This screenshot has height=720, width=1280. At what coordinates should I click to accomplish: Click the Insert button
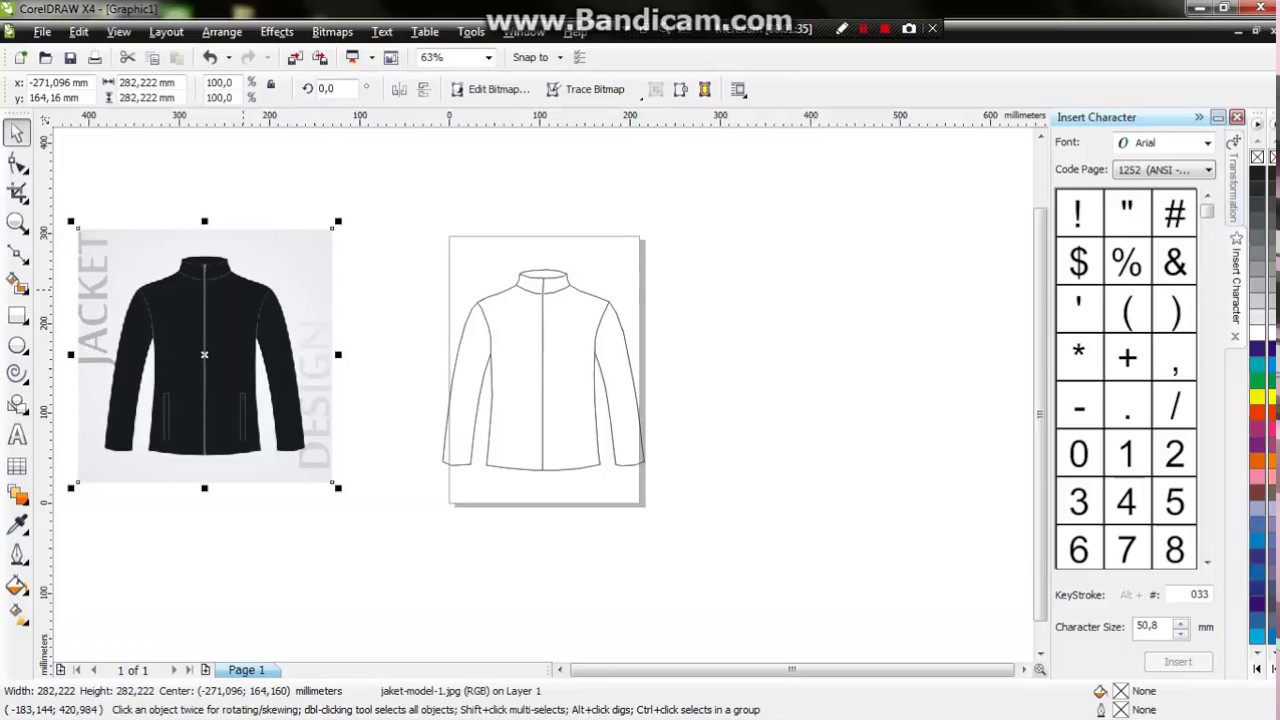tap(1178, 662)
